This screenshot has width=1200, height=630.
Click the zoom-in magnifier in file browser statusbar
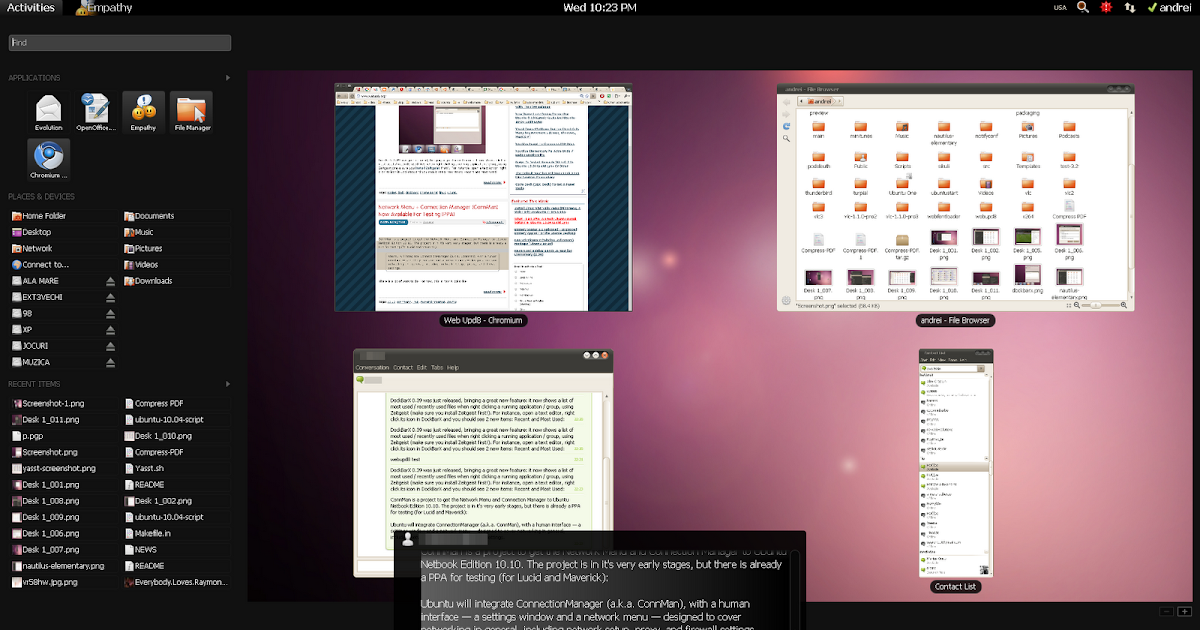point(1124,305)
